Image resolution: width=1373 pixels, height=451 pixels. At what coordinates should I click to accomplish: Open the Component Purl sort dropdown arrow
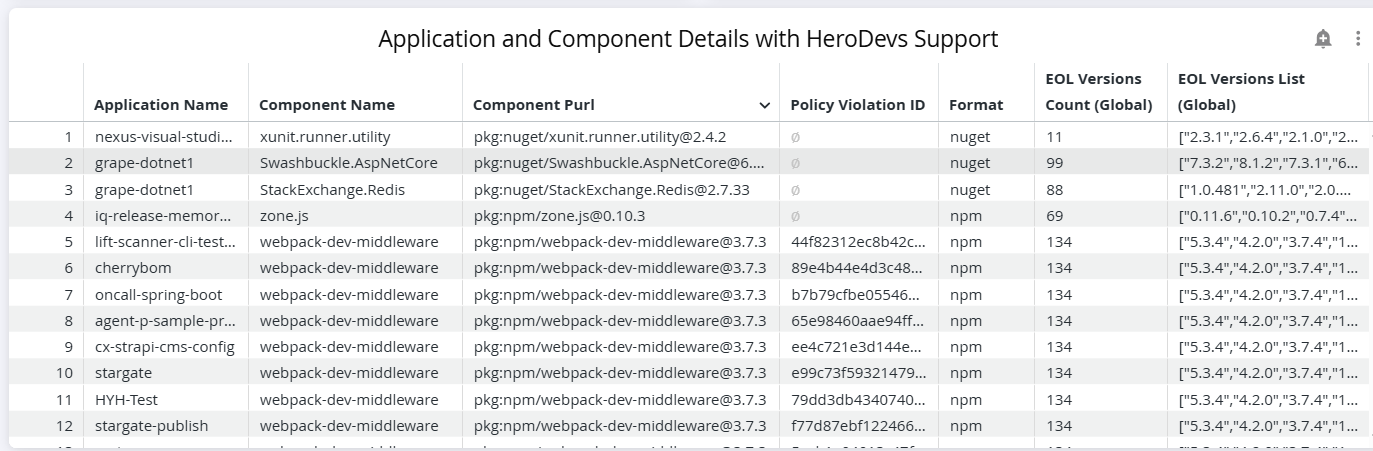pyautogui.click(x=765, y=105)
